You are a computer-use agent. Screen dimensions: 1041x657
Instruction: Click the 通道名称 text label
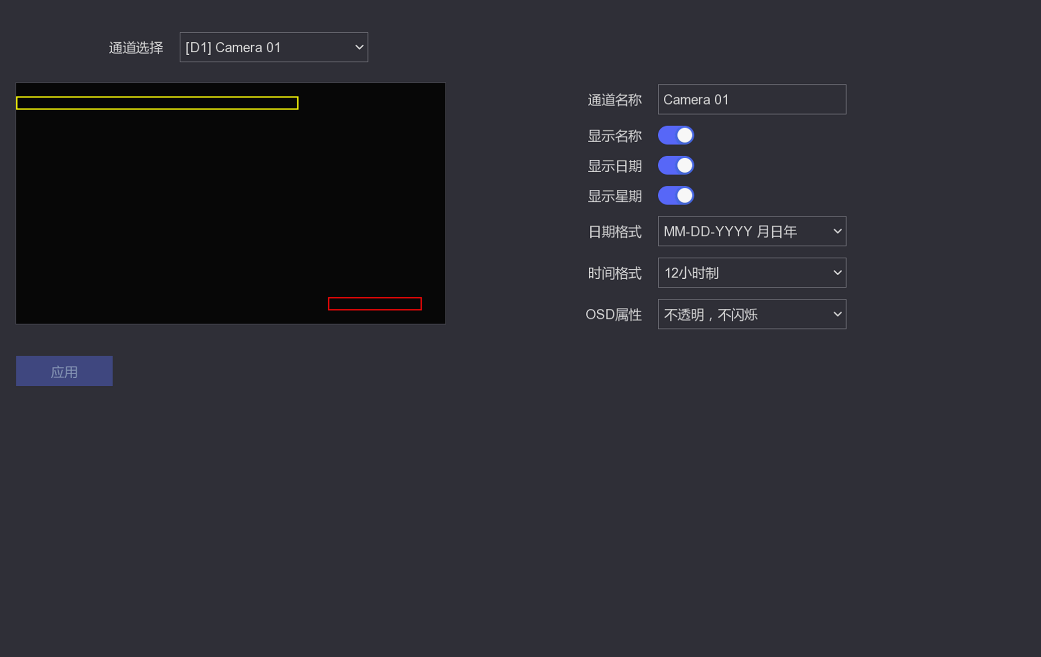click(614, 100)
